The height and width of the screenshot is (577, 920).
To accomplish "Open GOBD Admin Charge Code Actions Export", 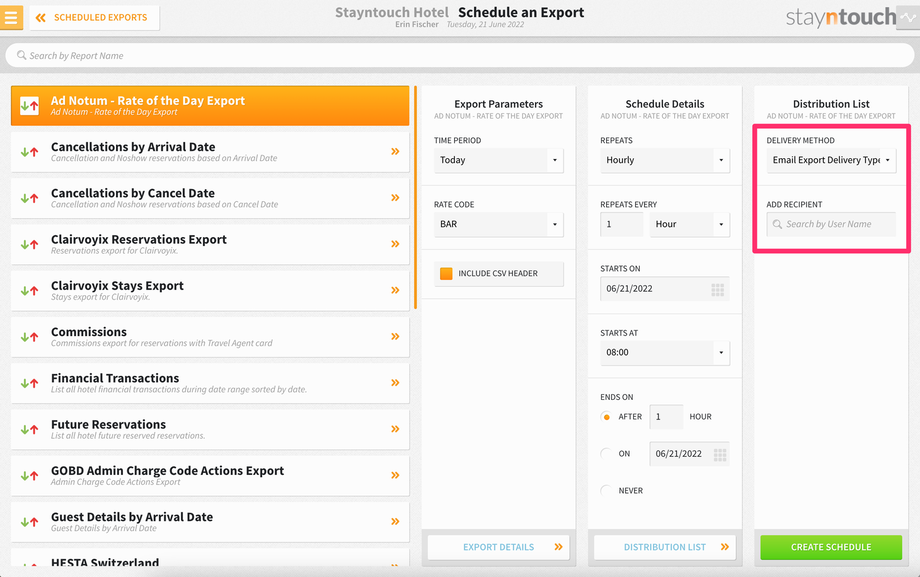I will pyautogui.click(x=210, y=475).
